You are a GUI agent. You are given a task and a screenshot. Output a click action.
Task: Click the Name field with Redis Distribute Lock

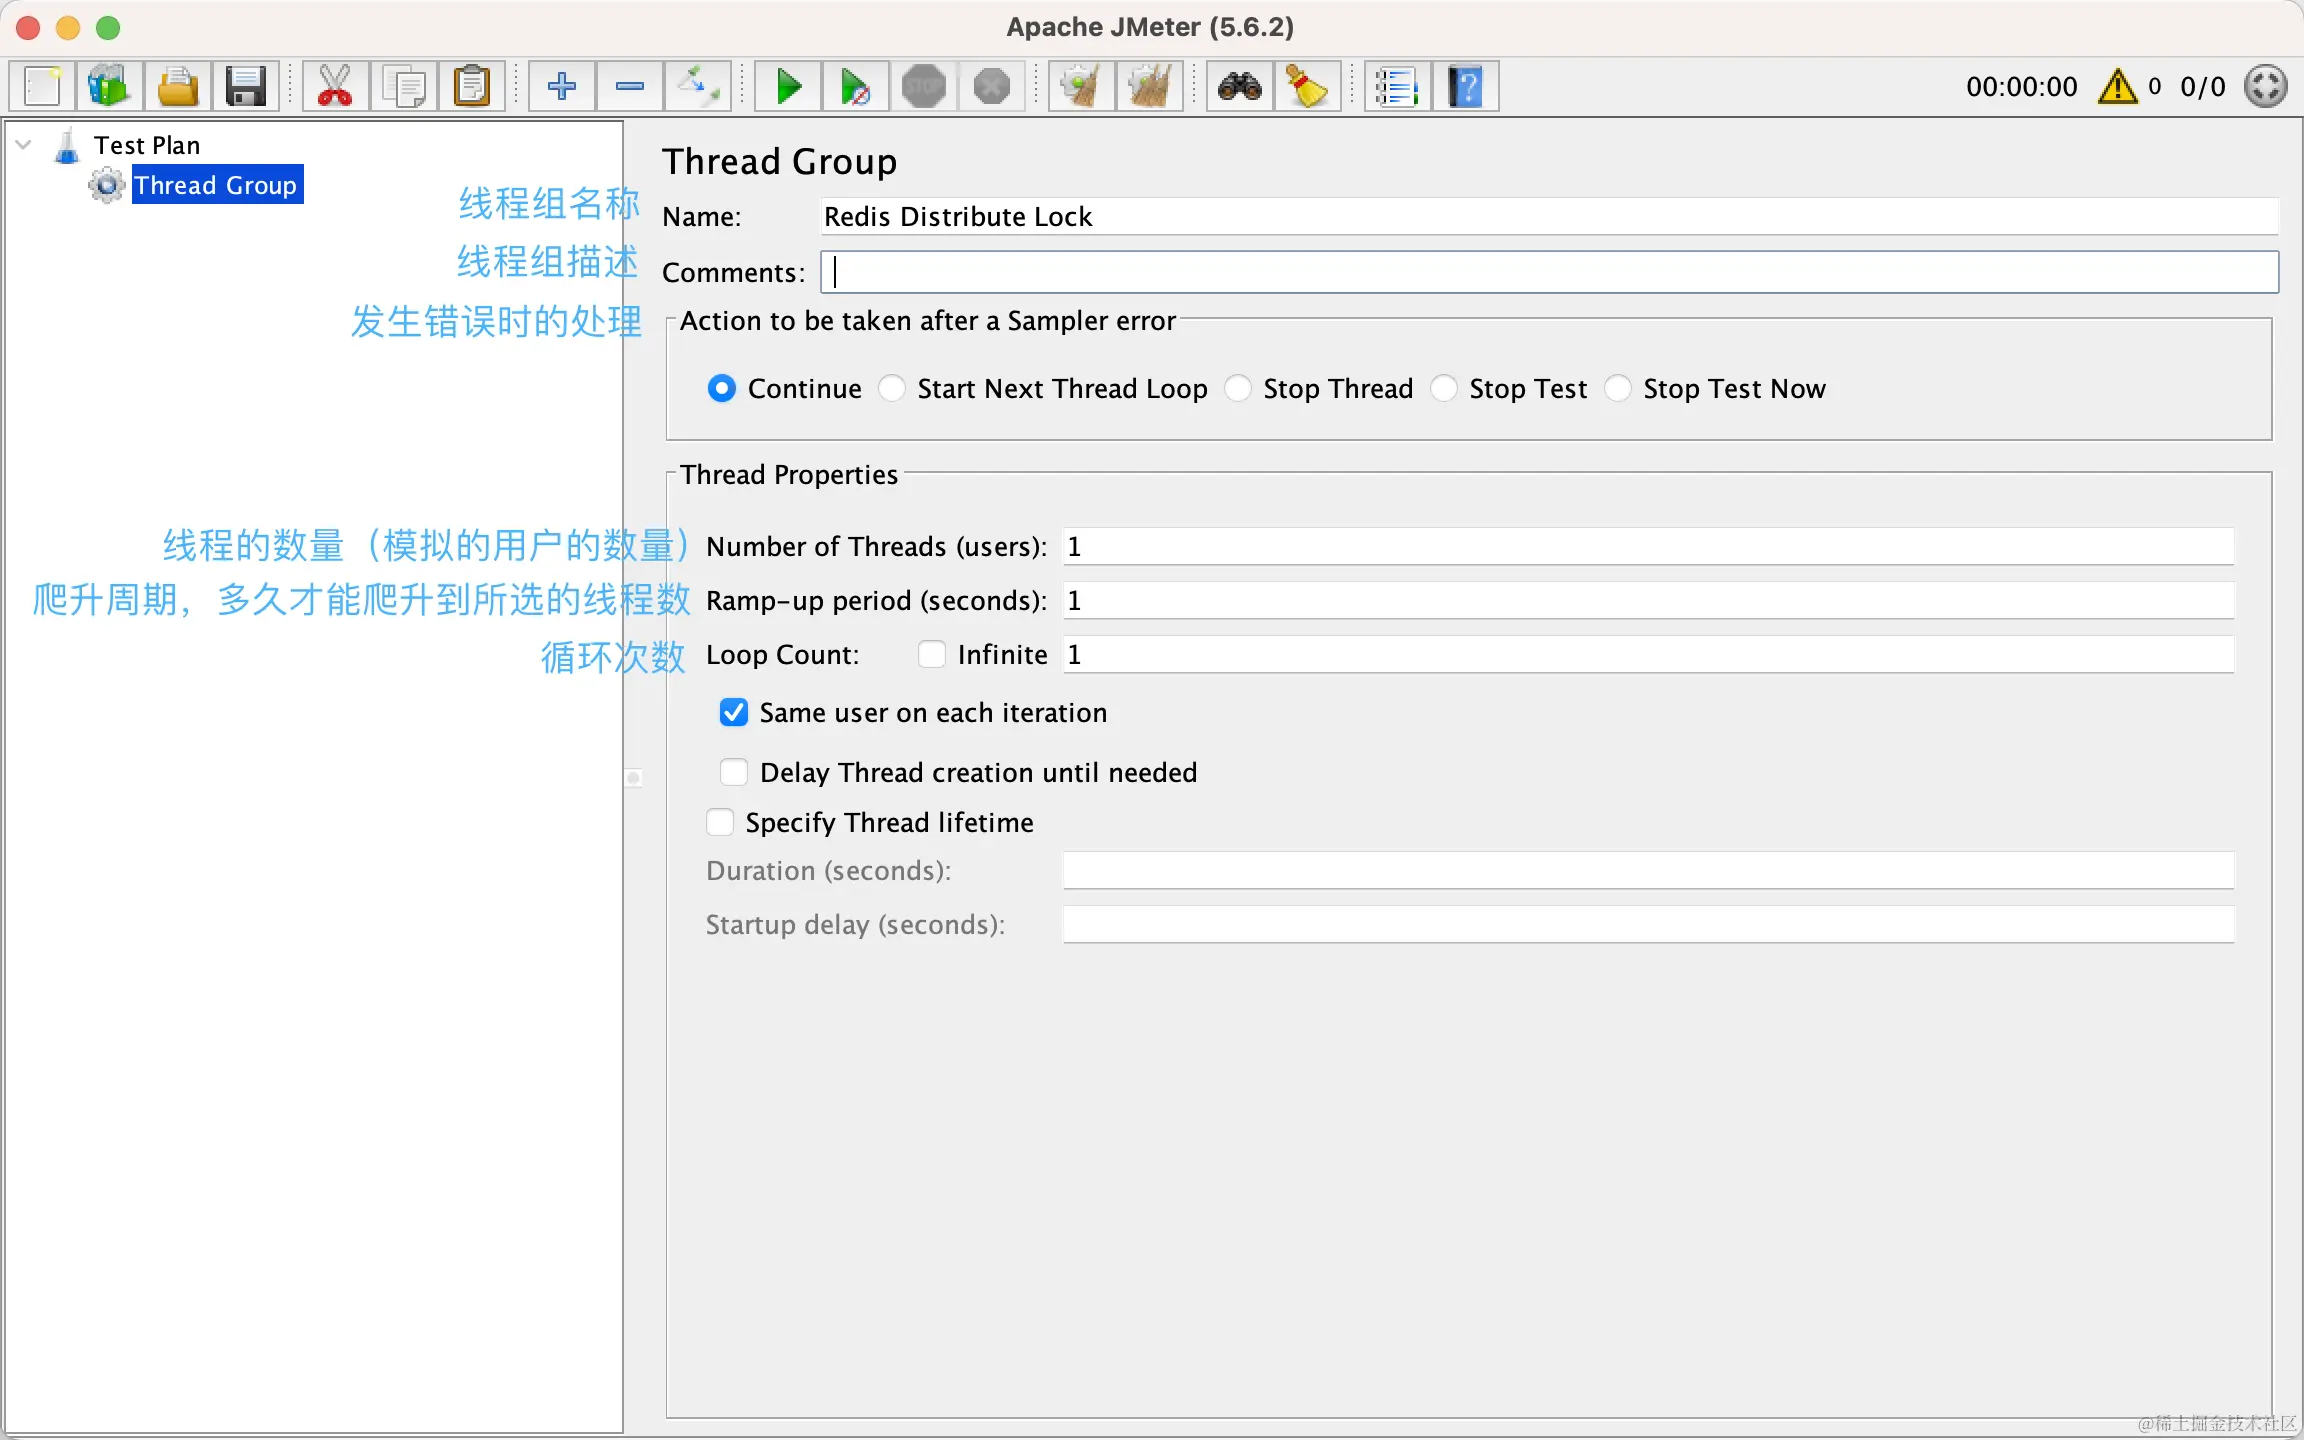(x=1549, y=217)
